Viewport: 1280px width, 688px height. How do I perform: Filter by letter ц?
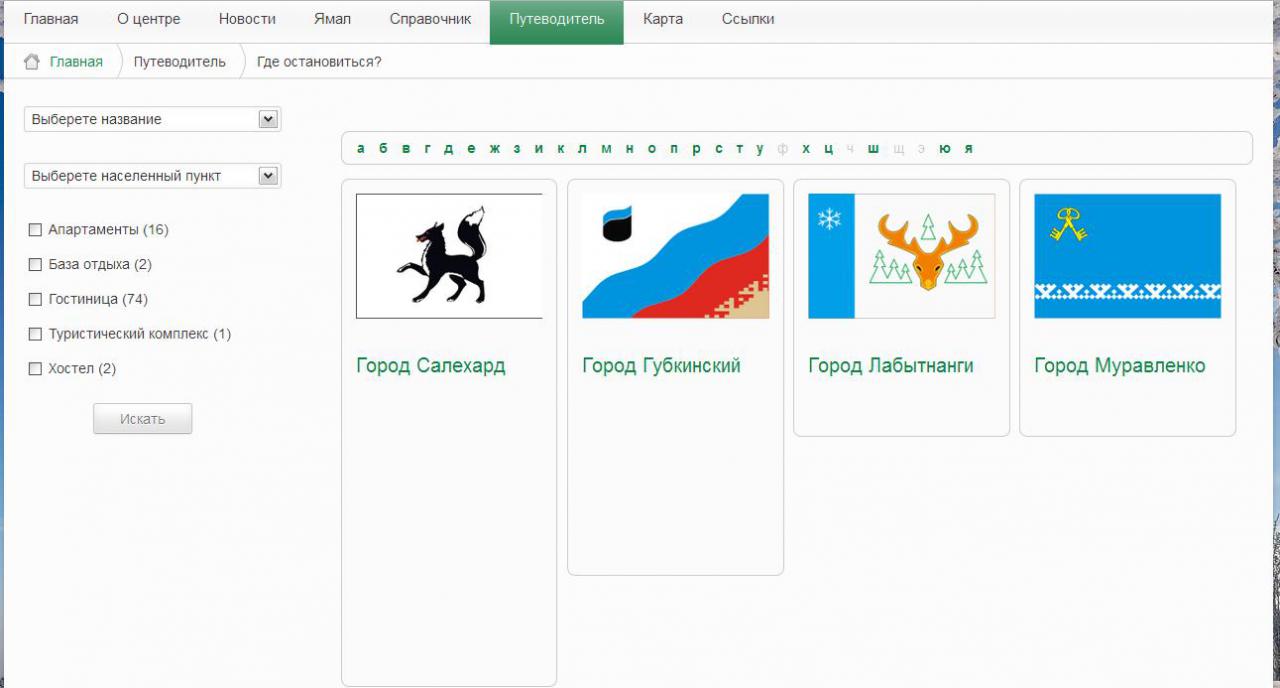click(828, 149)
